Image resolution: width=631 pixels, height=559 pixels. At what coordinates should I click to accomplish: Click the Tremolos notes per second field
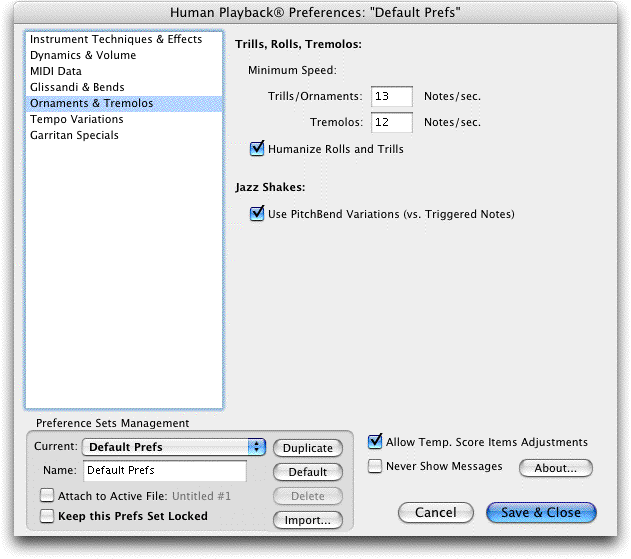392,122
